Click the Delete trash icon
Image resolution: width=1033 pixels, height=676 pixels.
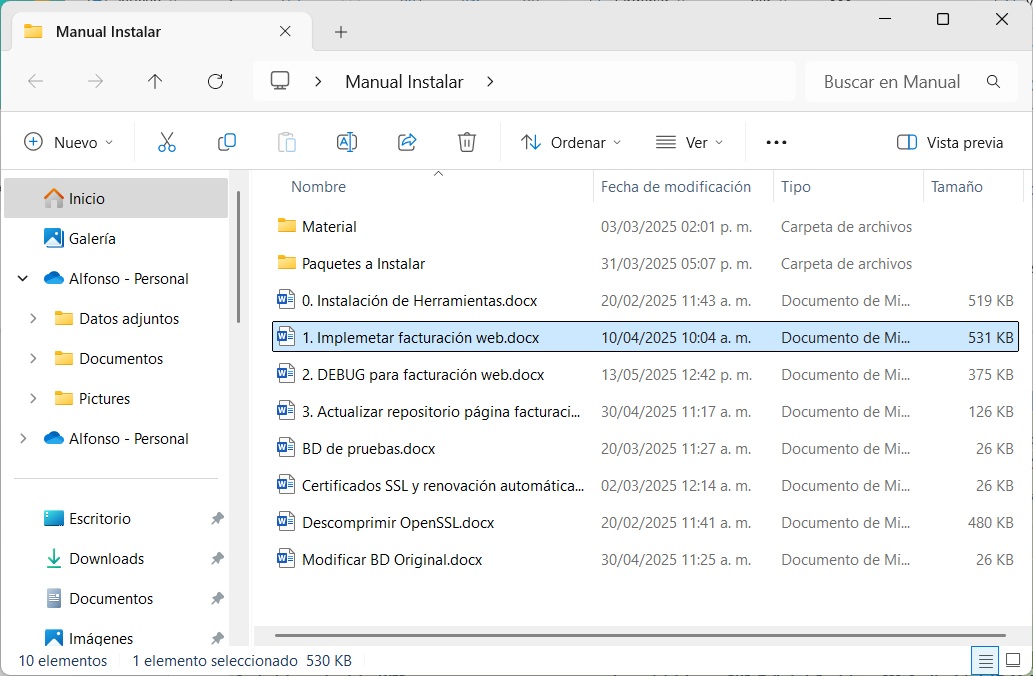[x=467, y=142]
